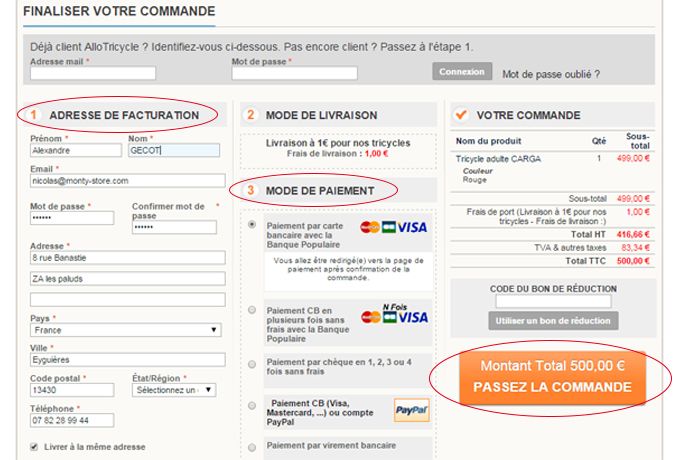This screenshot has height=460, width=675.
Task: Click the orange checkmark beside Votre Commande
Action: [461, 115]
